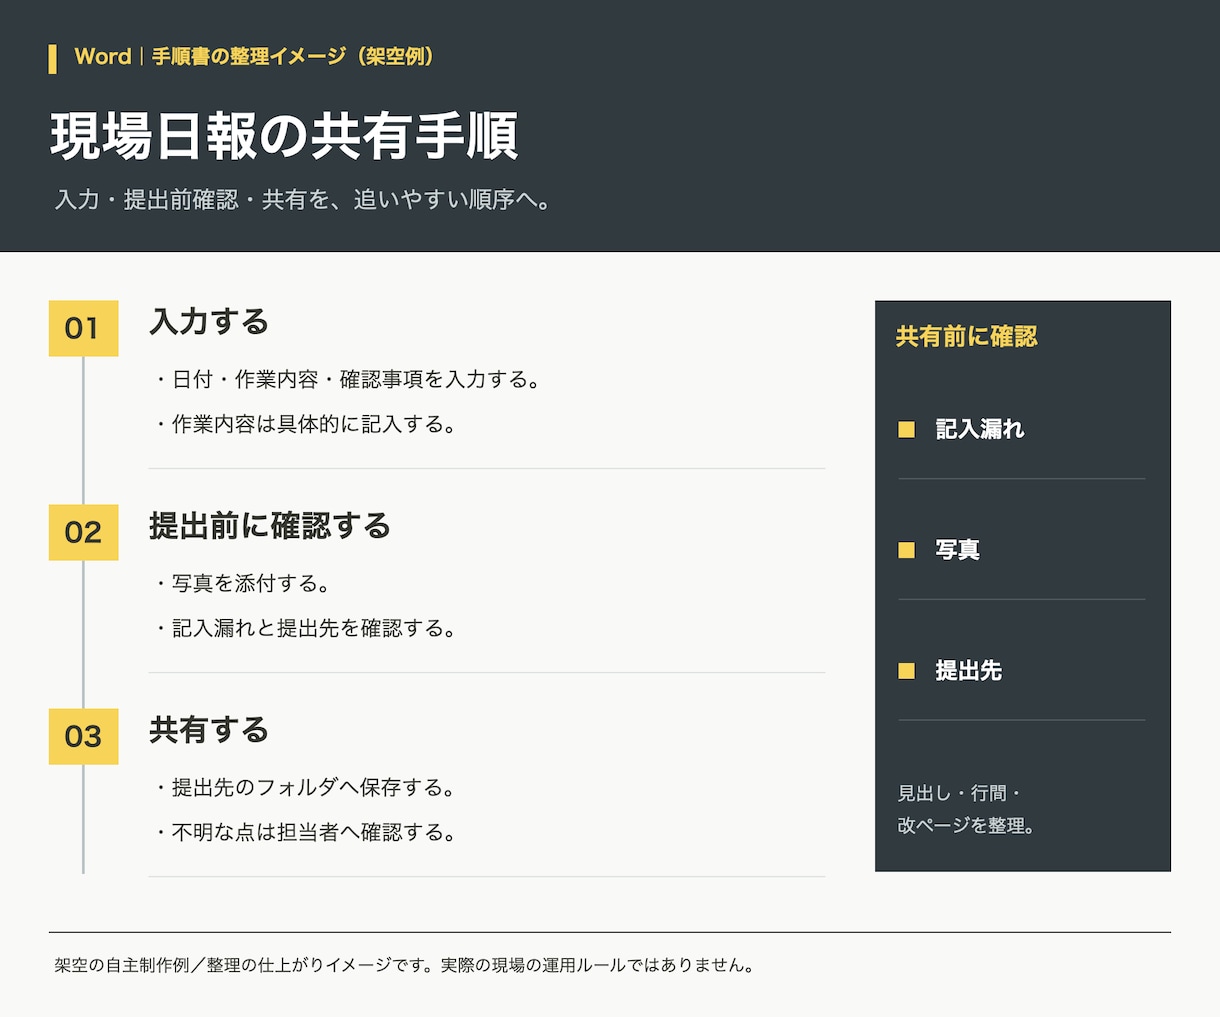Viewport: 1220px width, 1017px height.
Task: Click the footer disclaimer starting 架空の自主制作例
Action: click(404, 966)
